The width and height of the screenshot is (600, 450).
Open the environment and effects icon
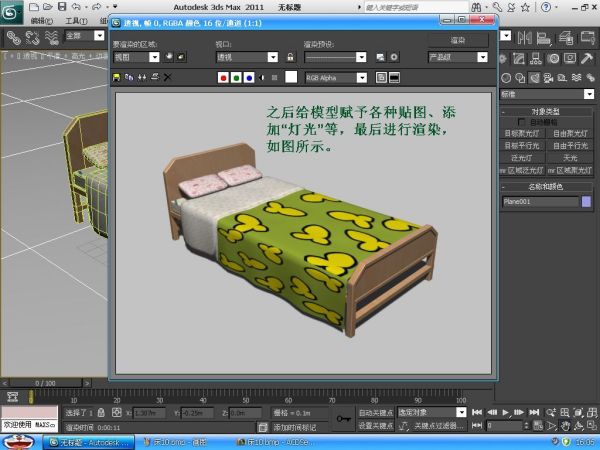[x=394, y=57]
